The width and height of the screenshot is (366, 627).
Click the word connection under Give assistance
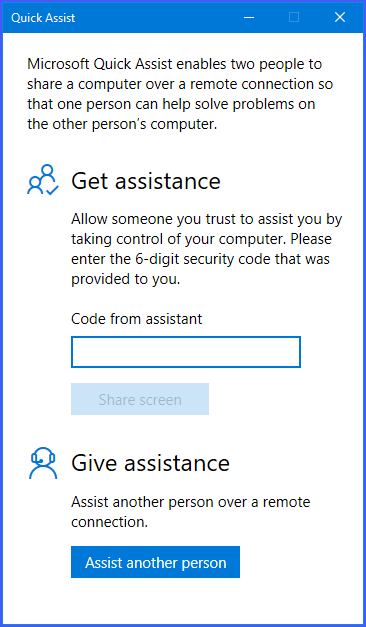tap(110, 522)
